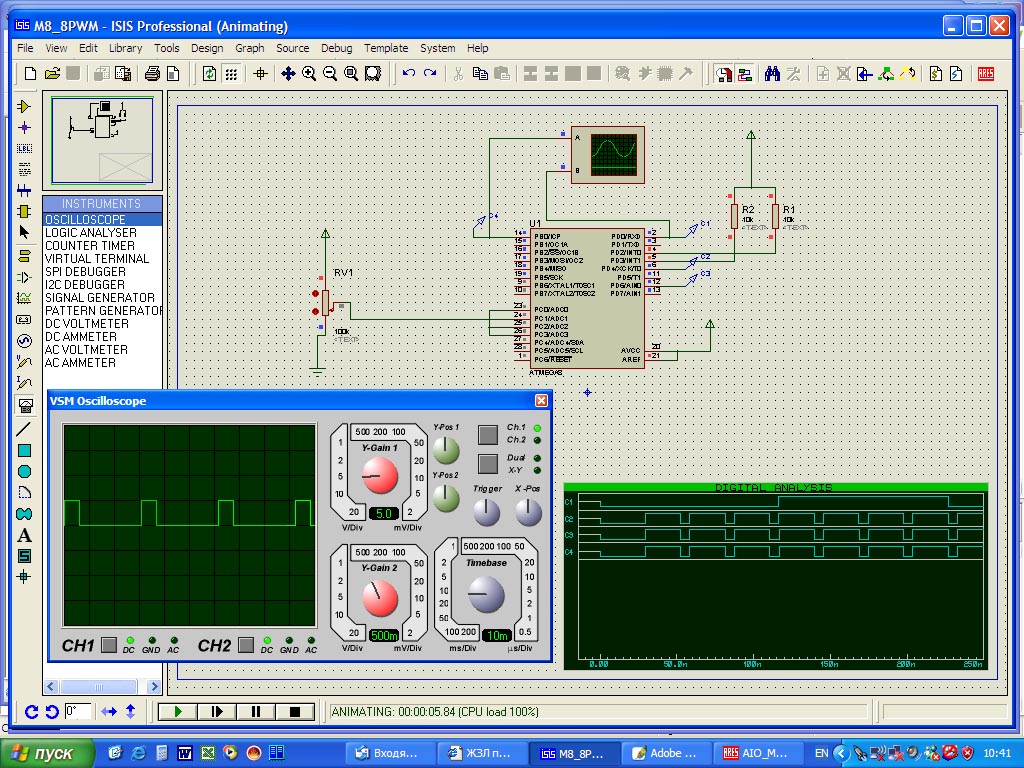This screenshot has width=1024, height=768.
Task: Toggle the Dual/X-Y mode button
Action: point(487,463)
